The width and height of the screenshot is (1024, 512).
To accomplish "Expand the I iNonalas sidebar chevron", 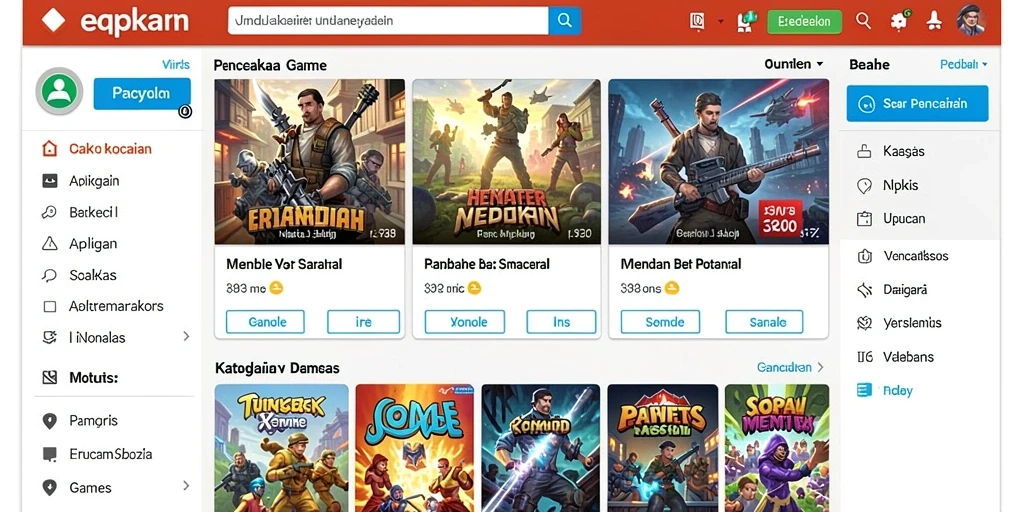I will pos(186,336).
